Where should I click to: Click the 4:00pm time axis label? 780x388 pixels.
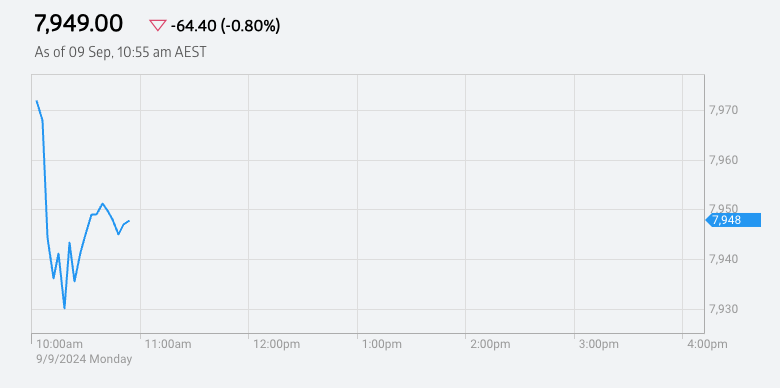(707, 344)
